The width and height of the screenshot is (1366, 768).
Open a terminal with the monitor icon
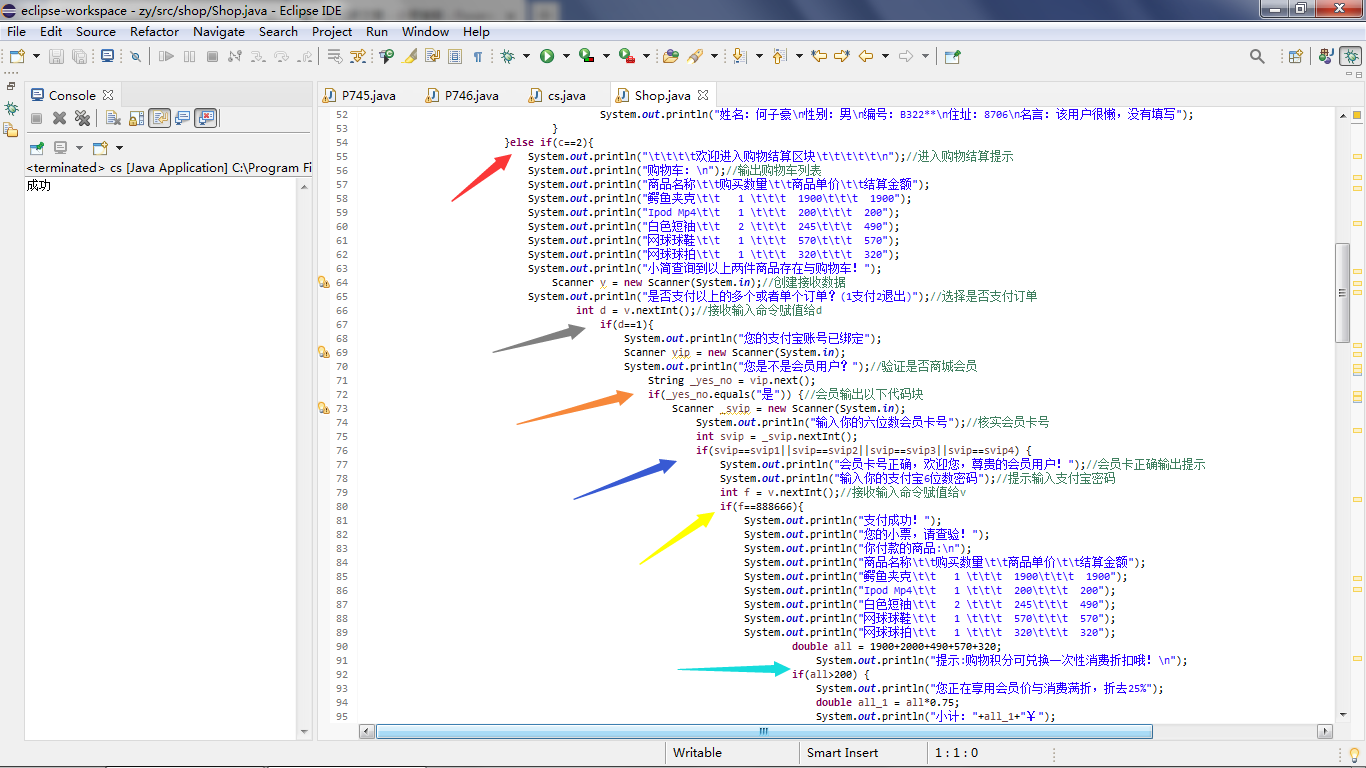pyautogui.click(x=107, y=56)
